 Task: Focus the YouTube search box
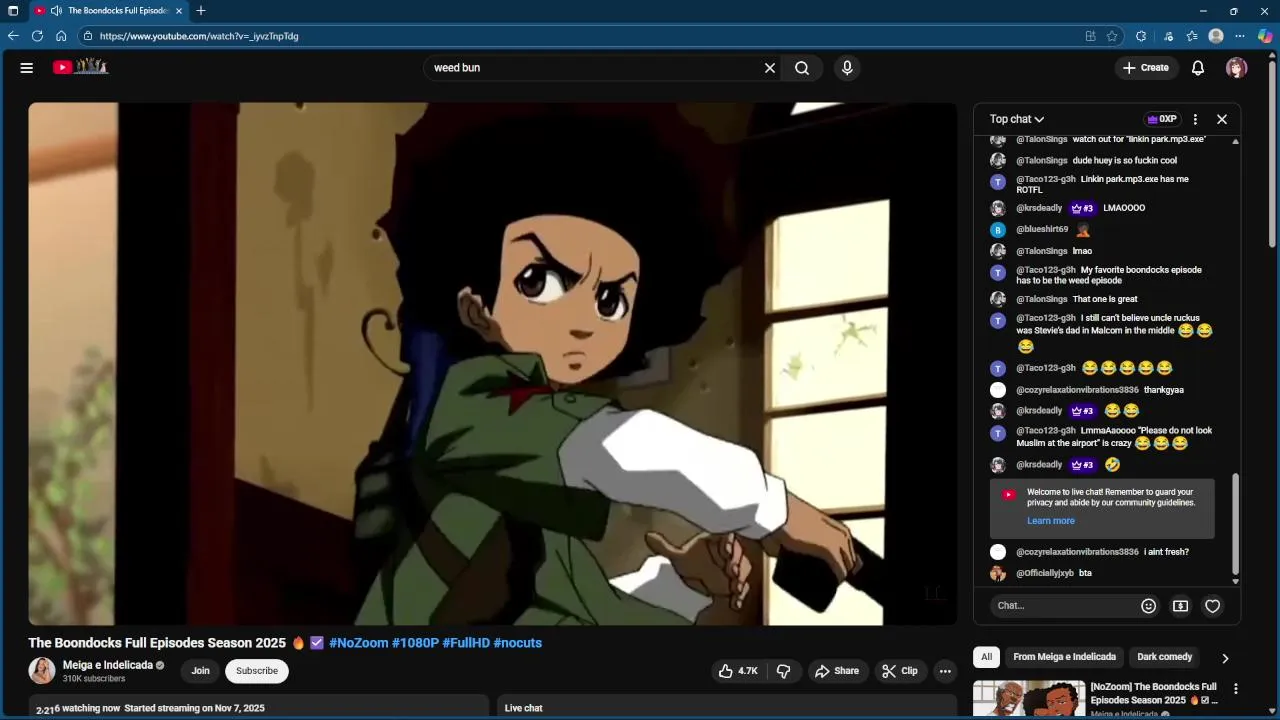(595, 68)
